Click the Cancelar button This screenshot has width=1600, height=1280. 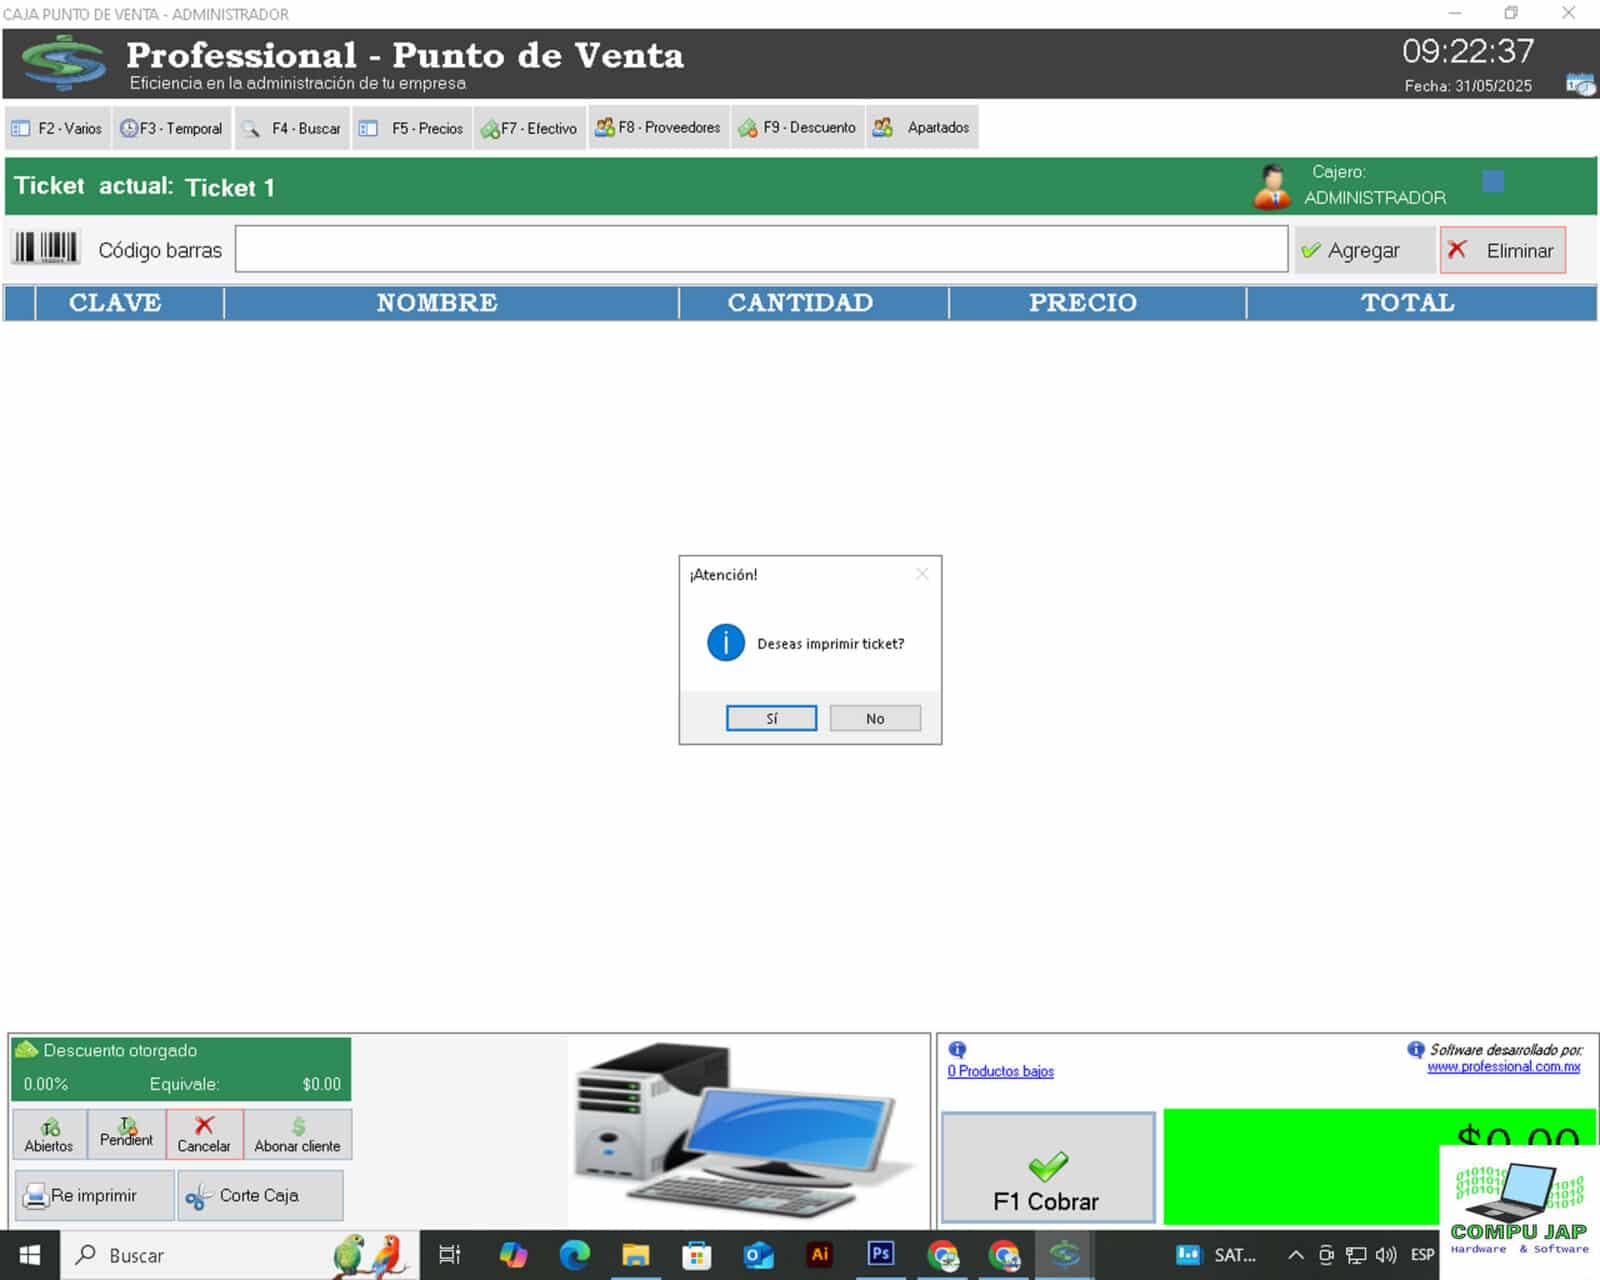(x=204, y=1135)
